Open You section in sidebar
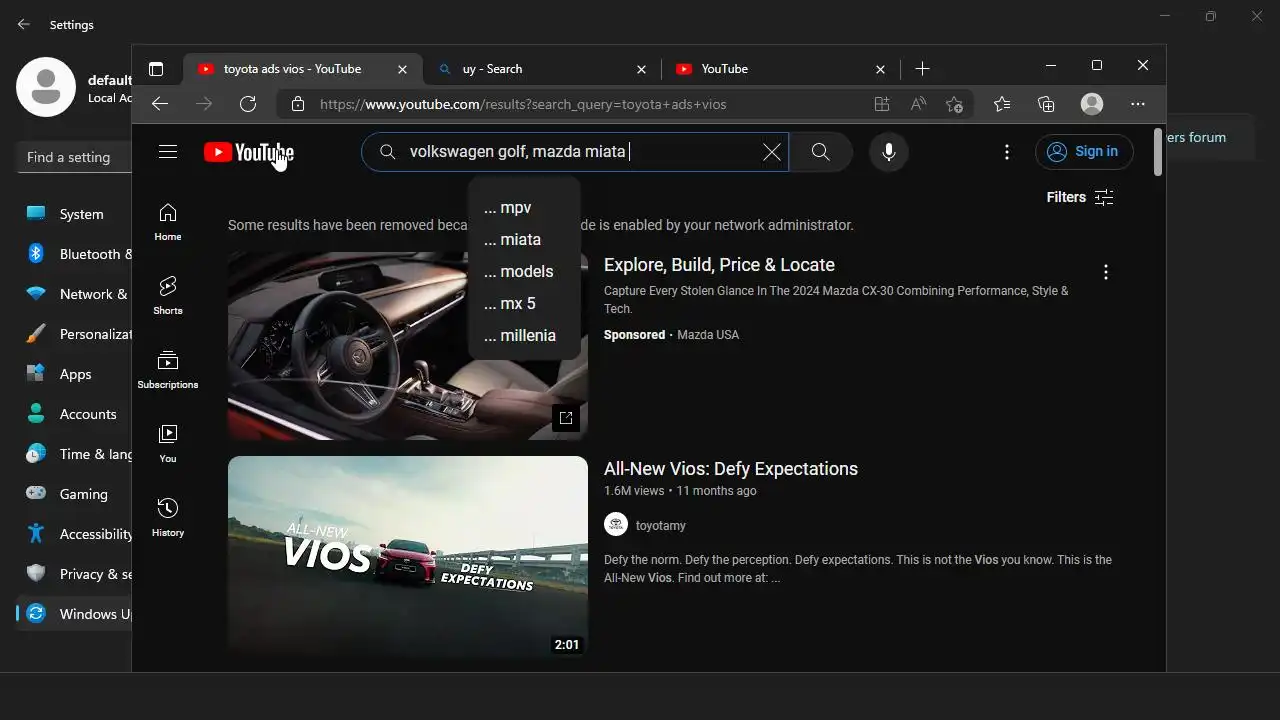The width and height of the screenshot is (1280, 720). pos(168,444)
